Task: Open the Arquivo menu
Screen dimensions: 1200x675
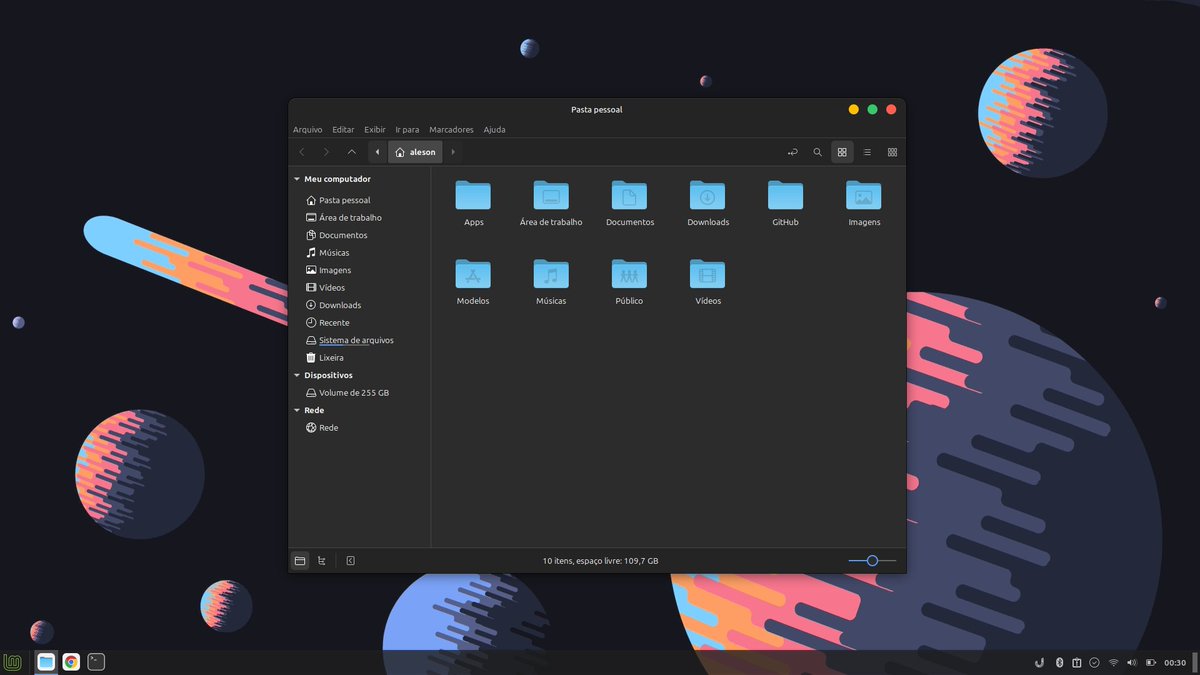Action: tap(308, 129)
